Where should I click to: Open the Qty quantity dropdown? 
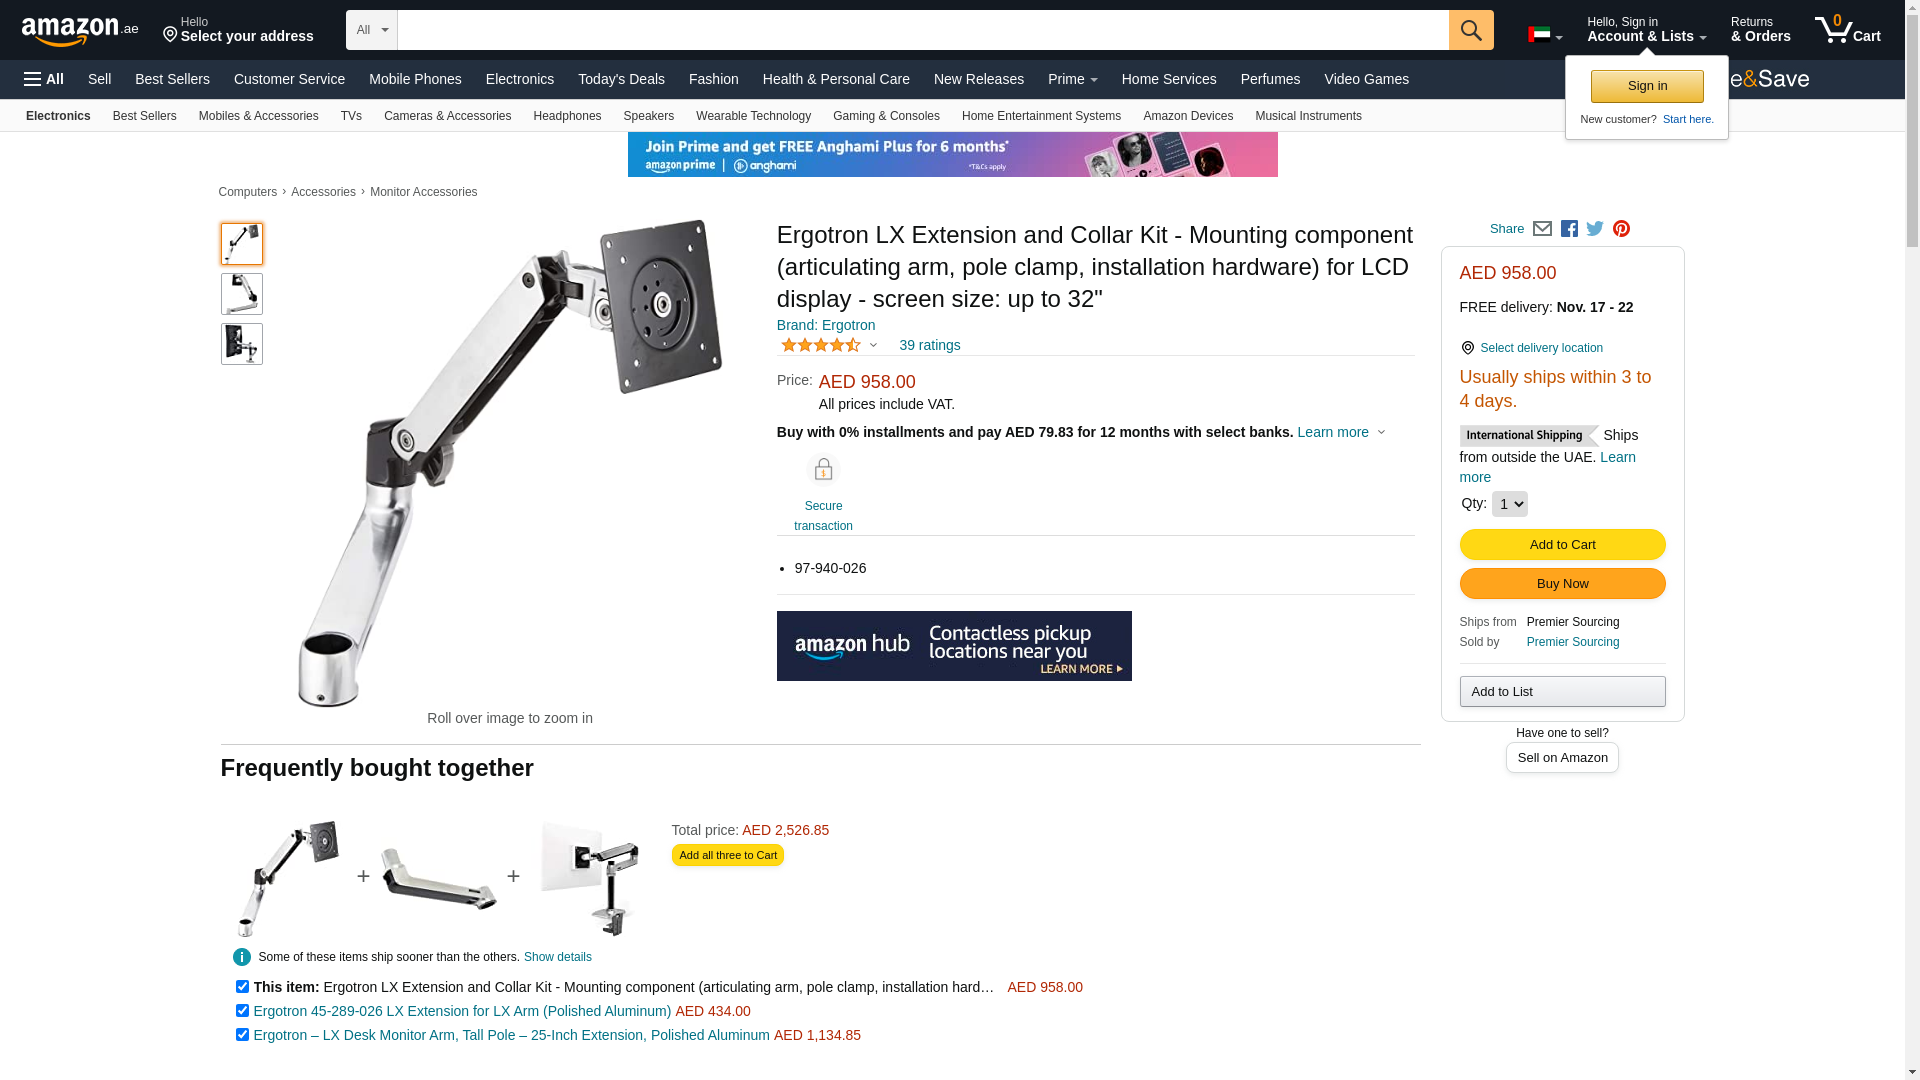[x=1509, y=504]
